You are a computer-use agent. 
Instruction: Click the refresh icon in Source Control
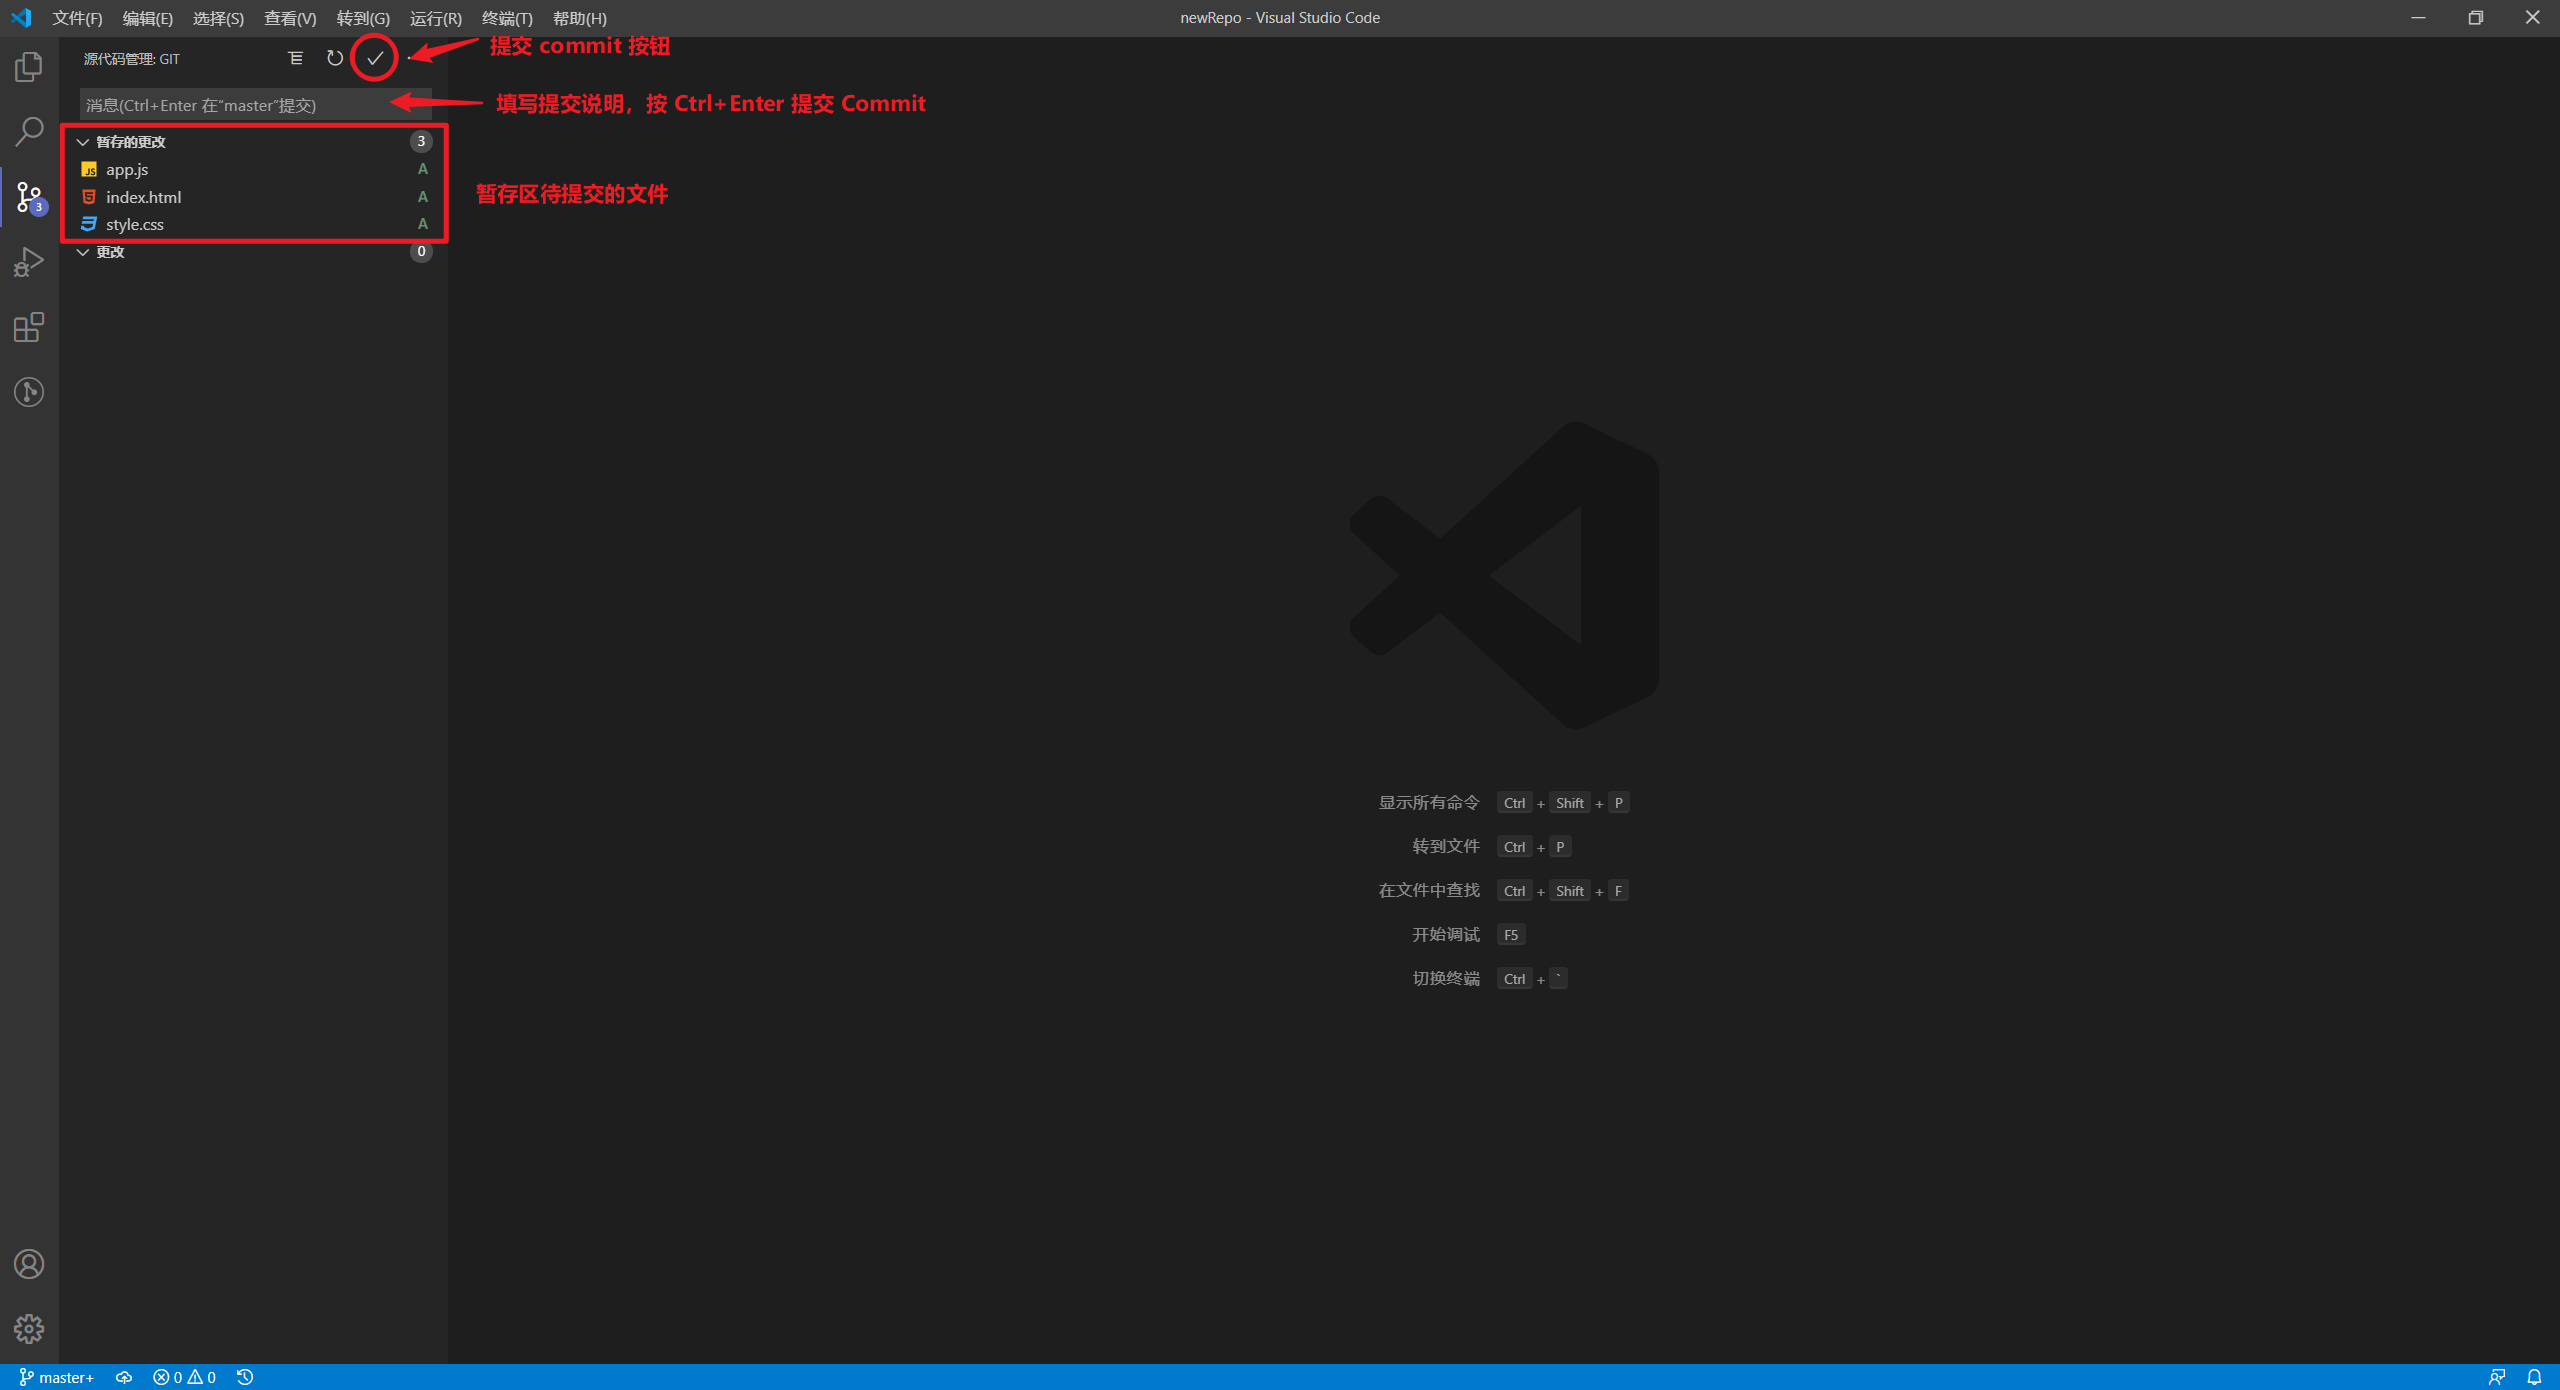335,58
